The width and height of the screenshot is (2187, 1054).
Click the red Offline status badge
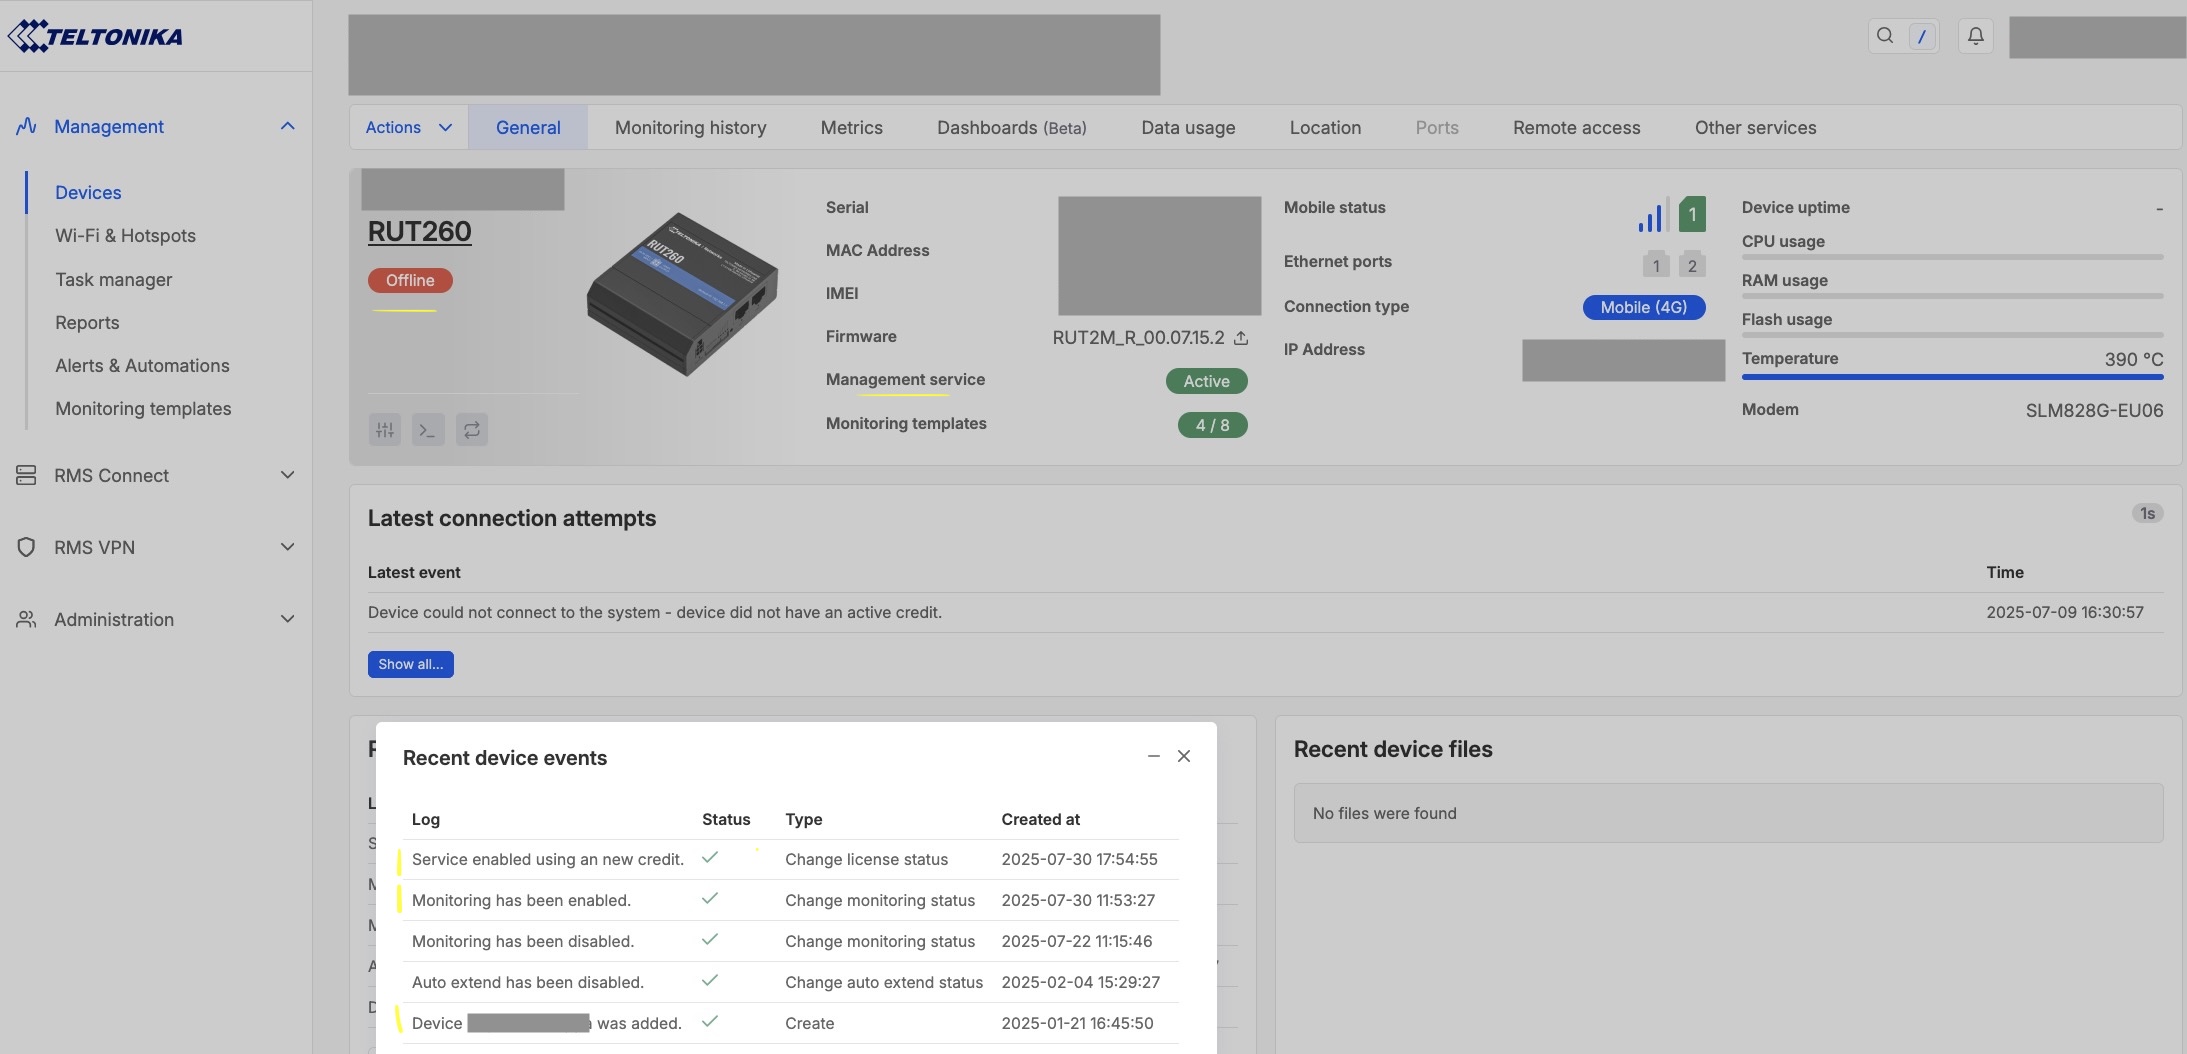410,280
